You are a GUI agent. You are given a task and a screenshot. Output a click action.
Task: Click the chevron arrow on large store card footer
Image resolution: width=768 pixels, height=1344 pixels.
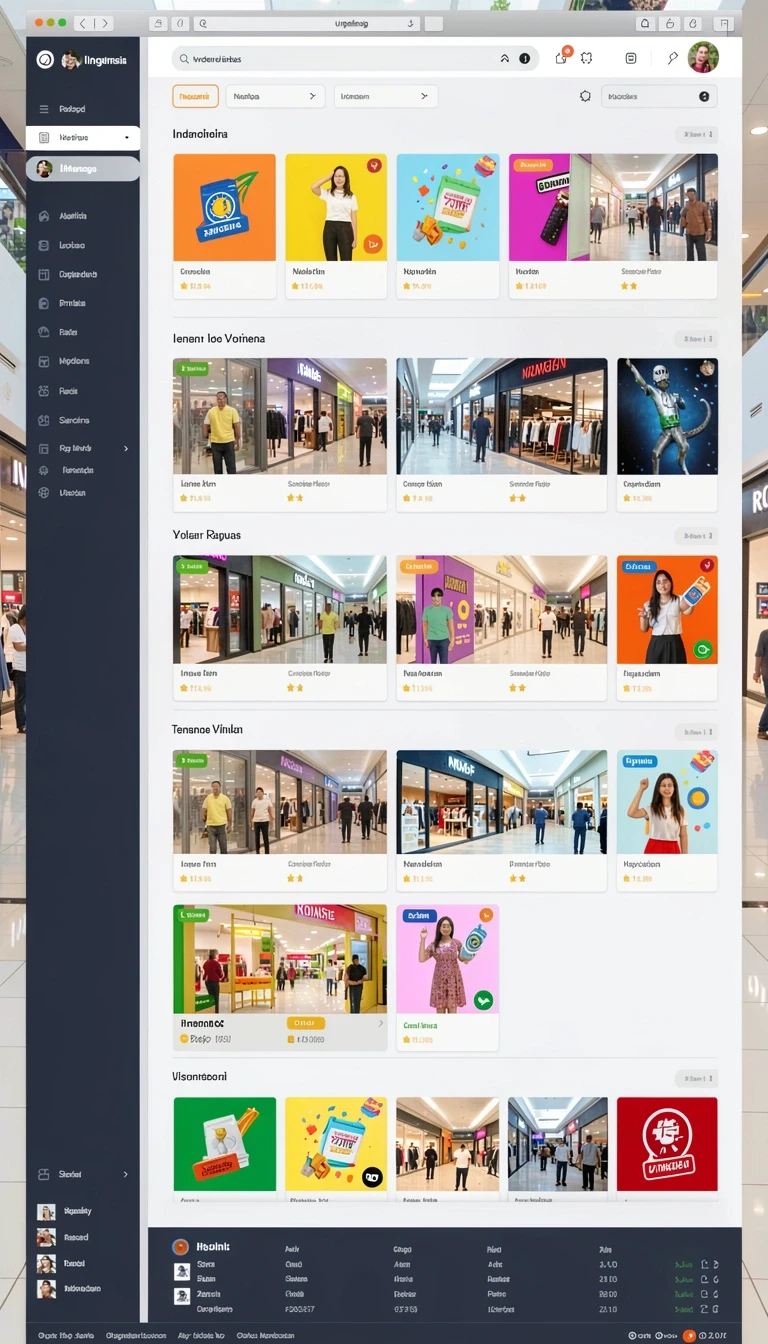pos(380,1023)
